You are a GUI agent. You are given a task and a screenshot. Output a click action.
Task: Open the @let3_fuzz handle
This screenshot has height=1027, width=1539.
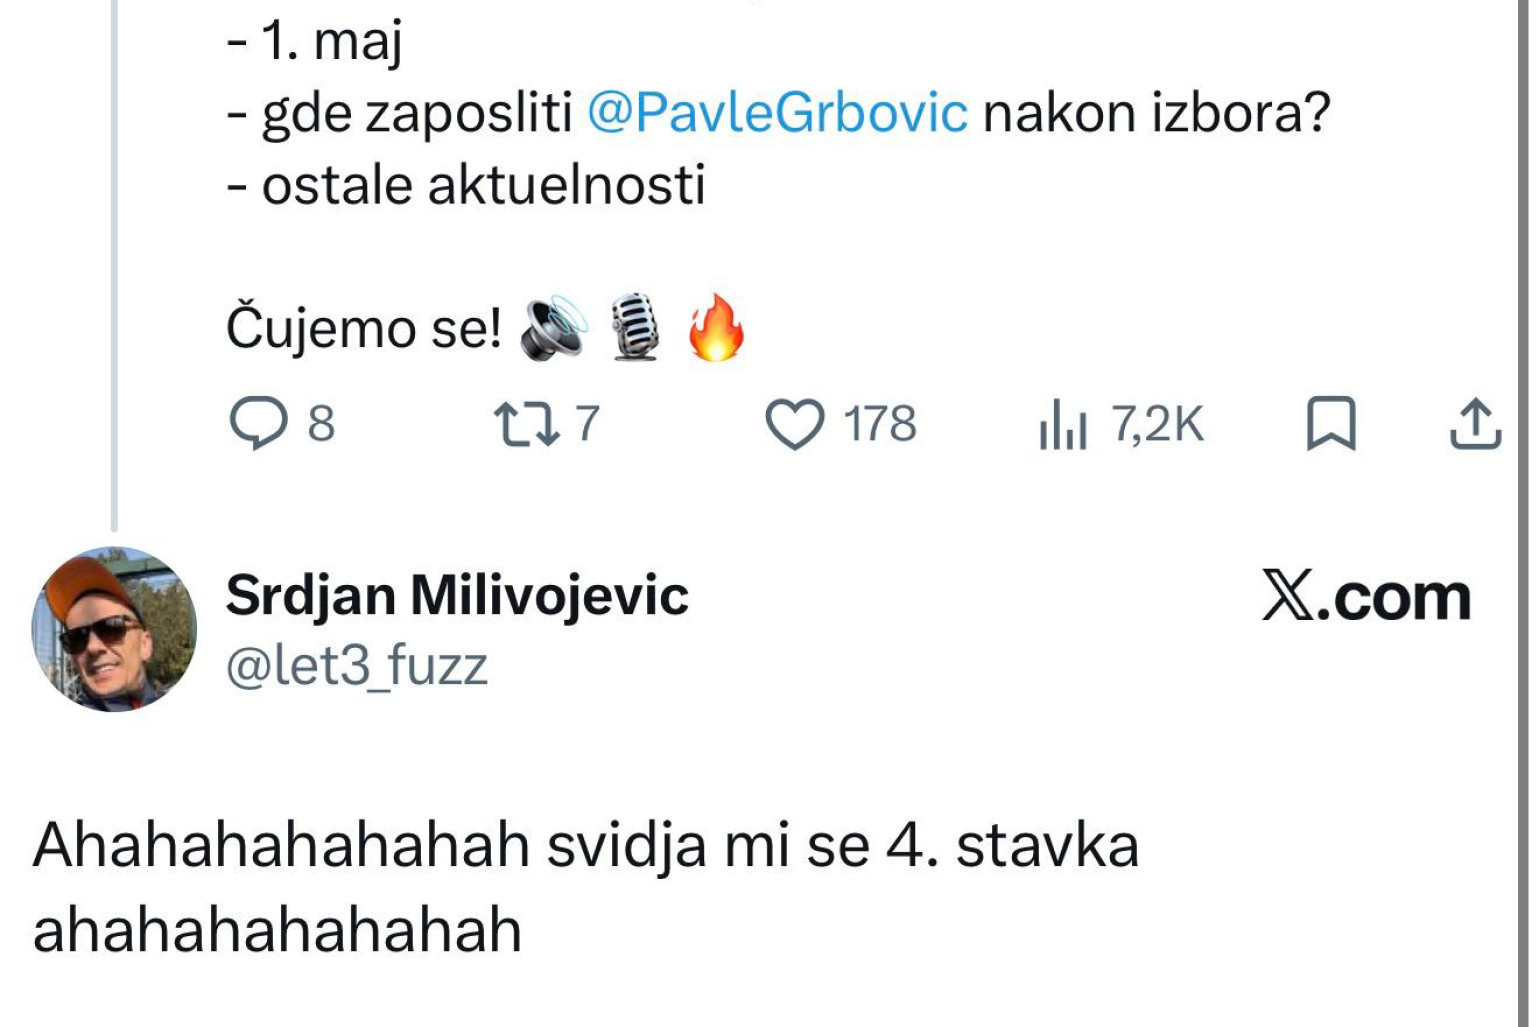[357, 665]
